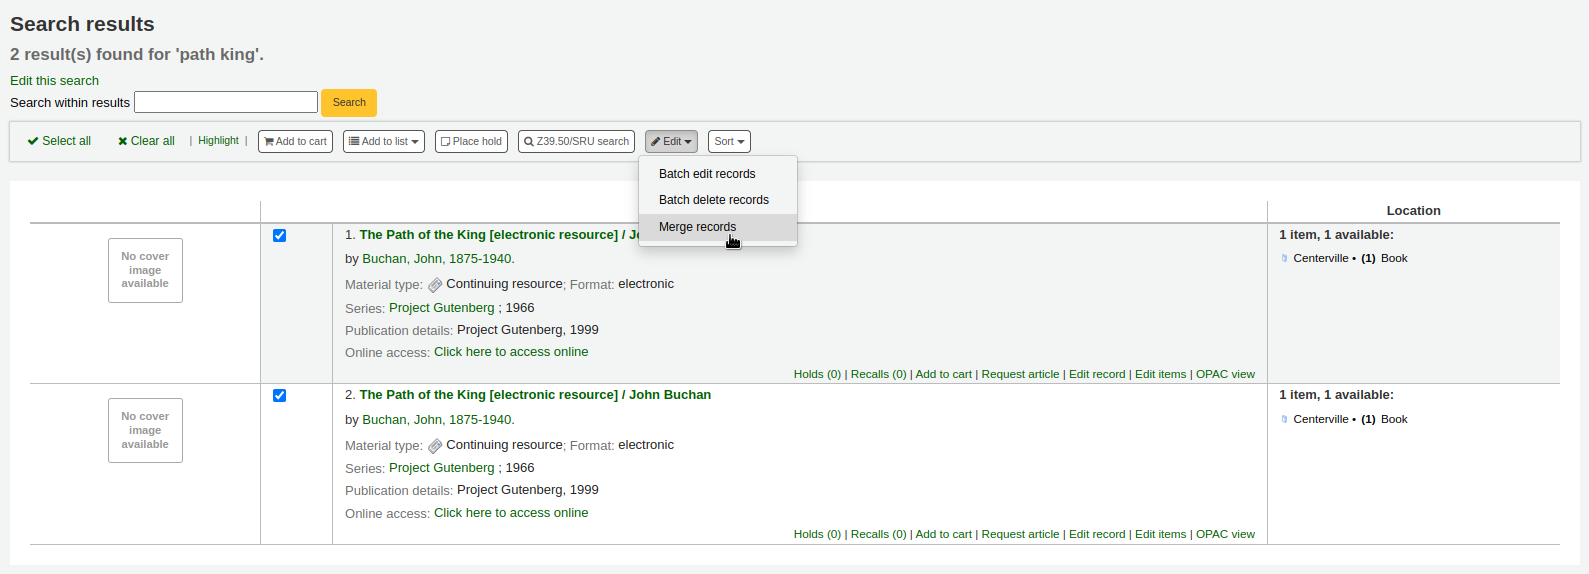Click the material type icon in first result
Image resolution: width=1589 pixels, height=574 pixels.
coord(435,285)
